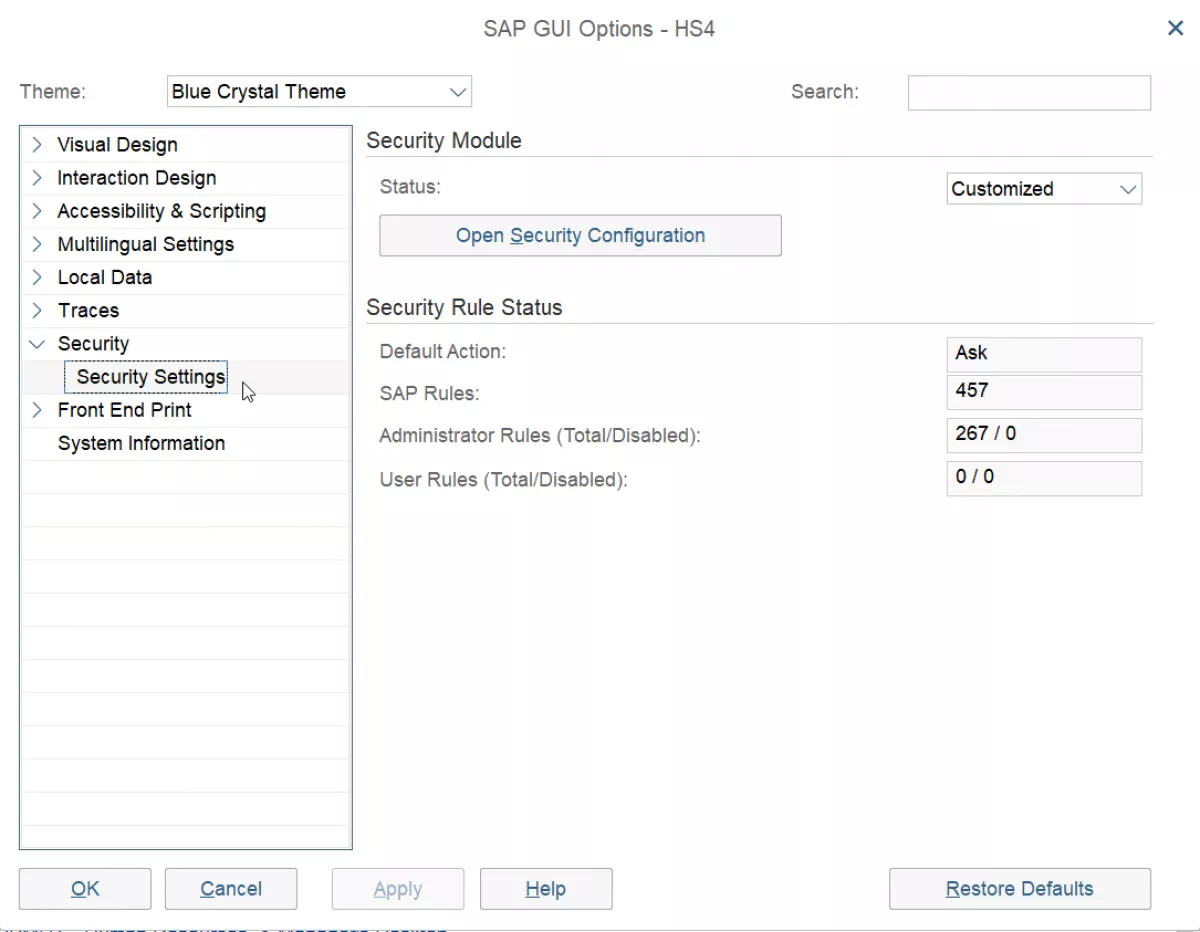Click the Theme label
The height and width of the screenshot is (932, 1200).
tap(53, 92)
